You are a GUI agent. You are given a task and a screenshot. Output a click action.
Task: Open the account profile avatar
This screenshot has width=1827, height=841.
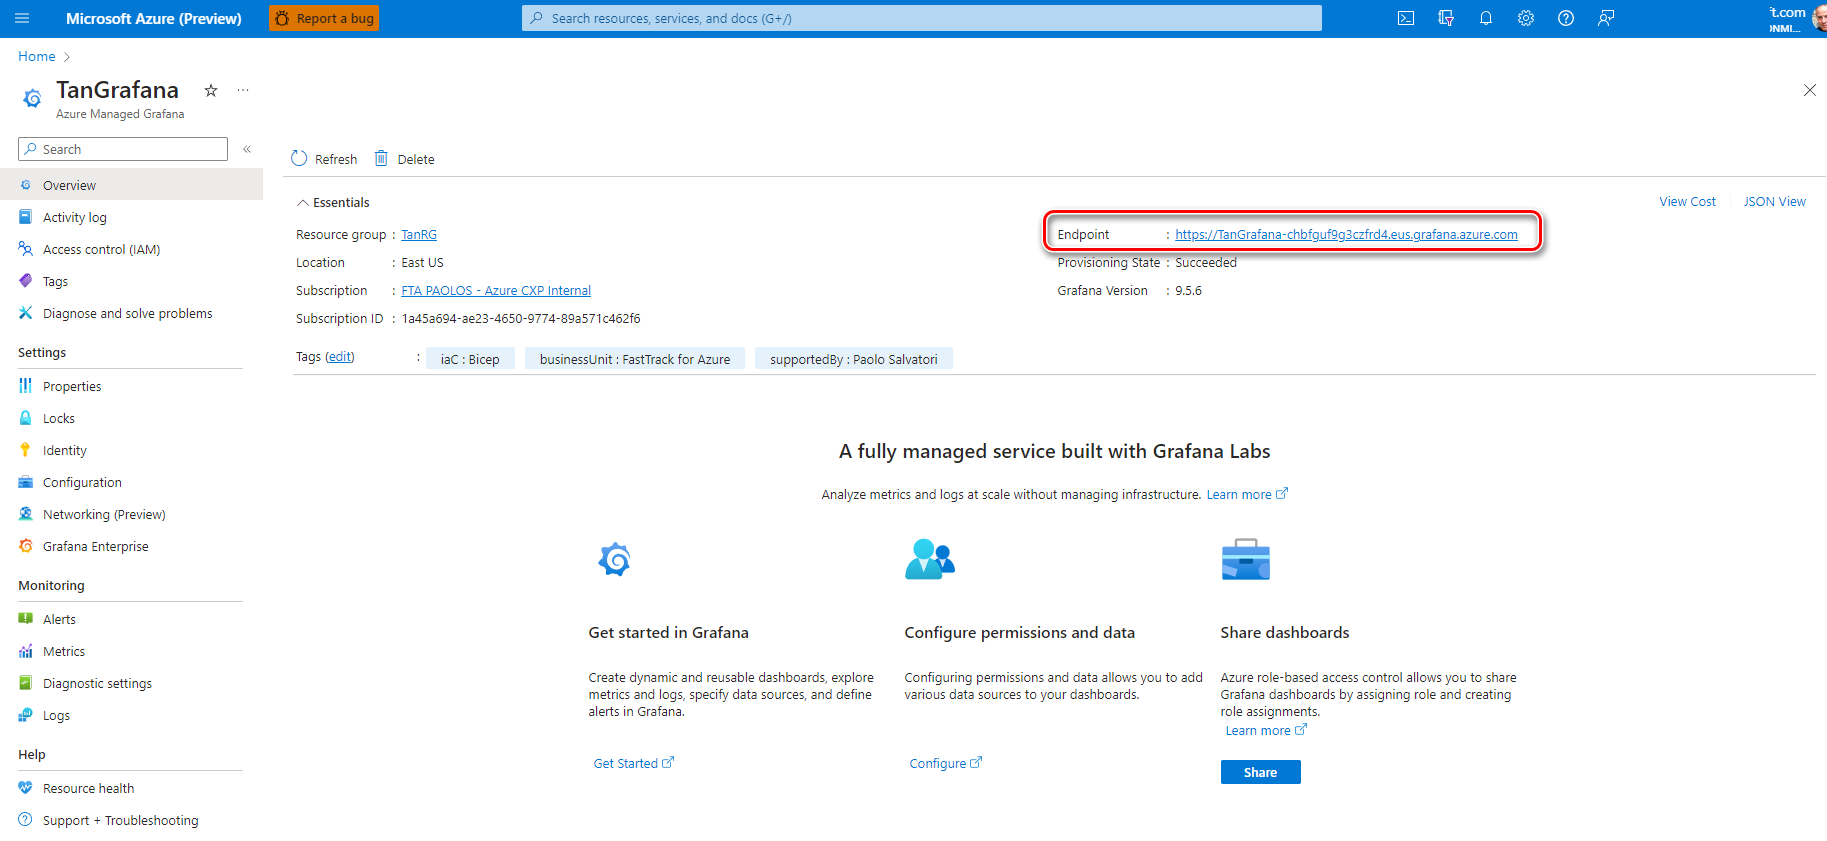[1819, 18]
